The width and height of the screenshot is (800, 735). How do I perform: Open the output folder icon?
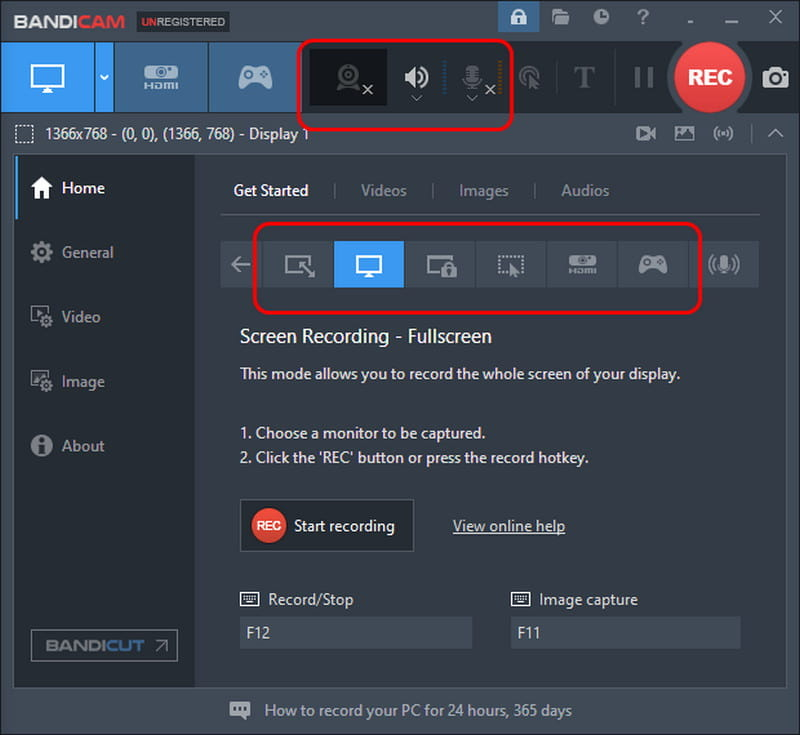point(560,17)
